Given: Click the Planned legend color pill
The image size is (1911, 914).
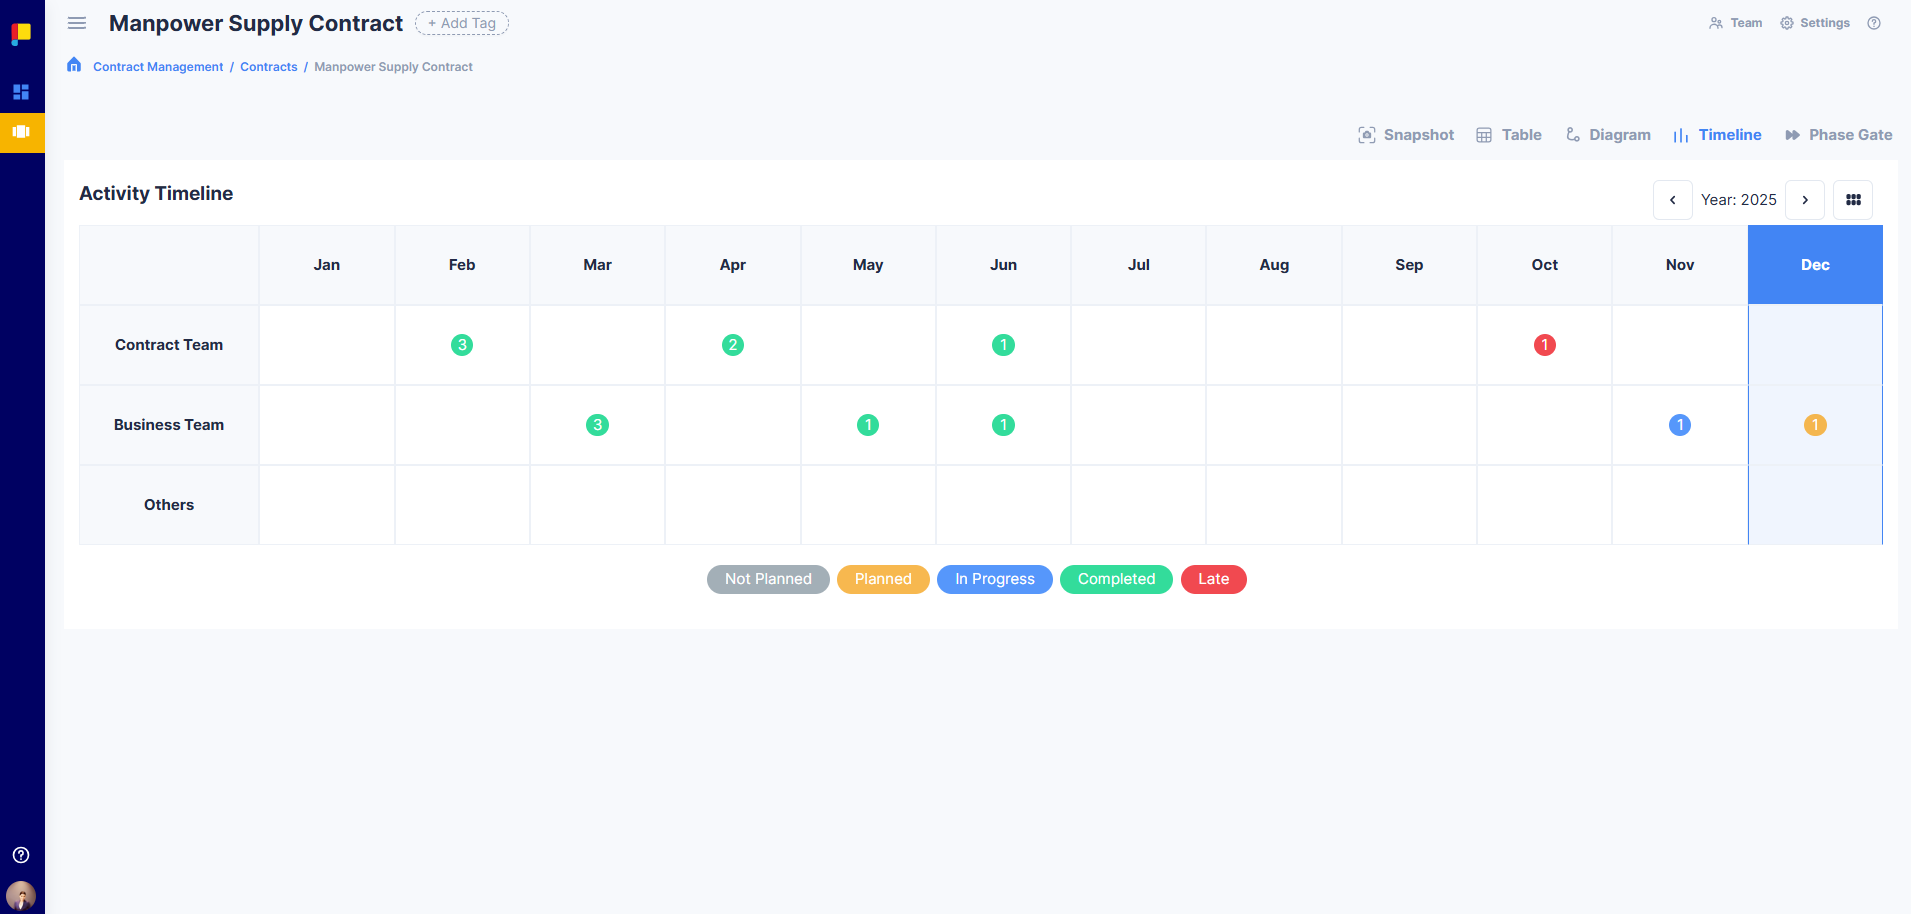Looking at the screenshot, I should [882, 579].
